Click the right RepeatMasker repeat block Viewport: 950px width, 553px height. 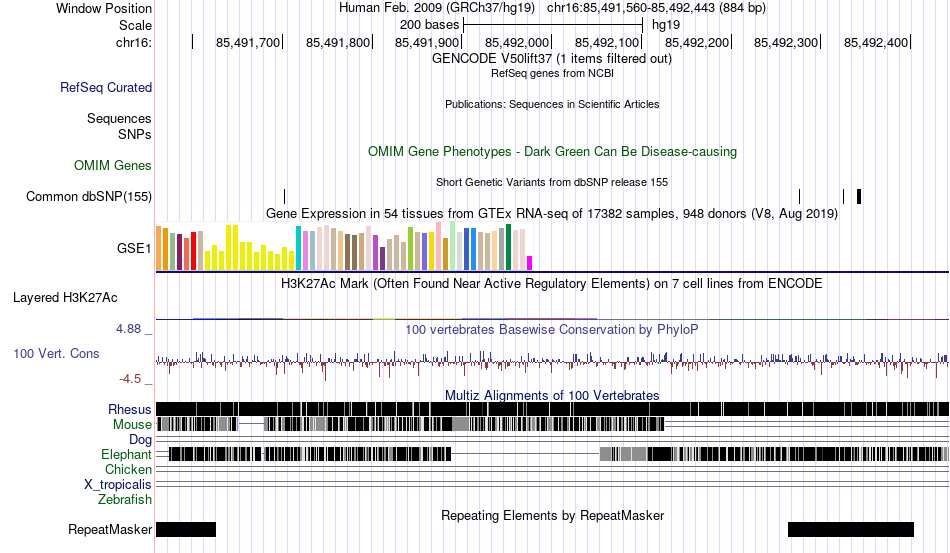click(x=851, y=529)
